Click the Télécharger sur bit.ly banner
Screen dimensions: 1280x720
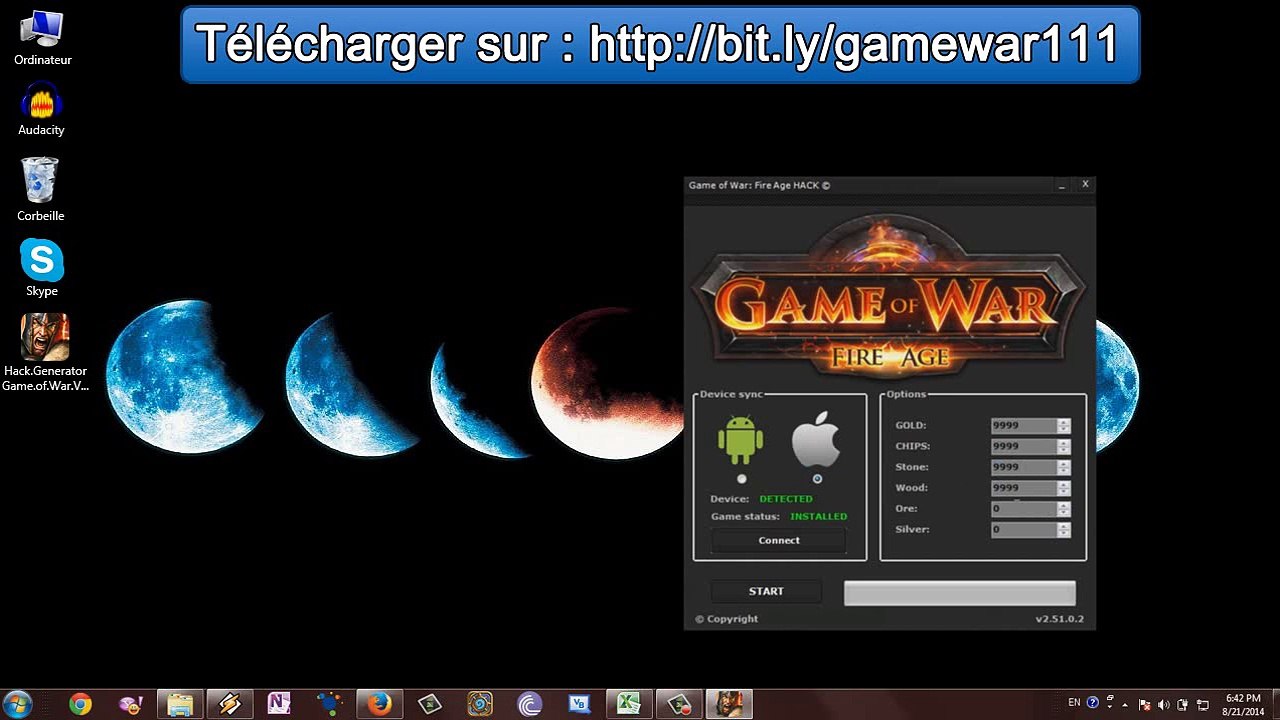pos(660,44)
